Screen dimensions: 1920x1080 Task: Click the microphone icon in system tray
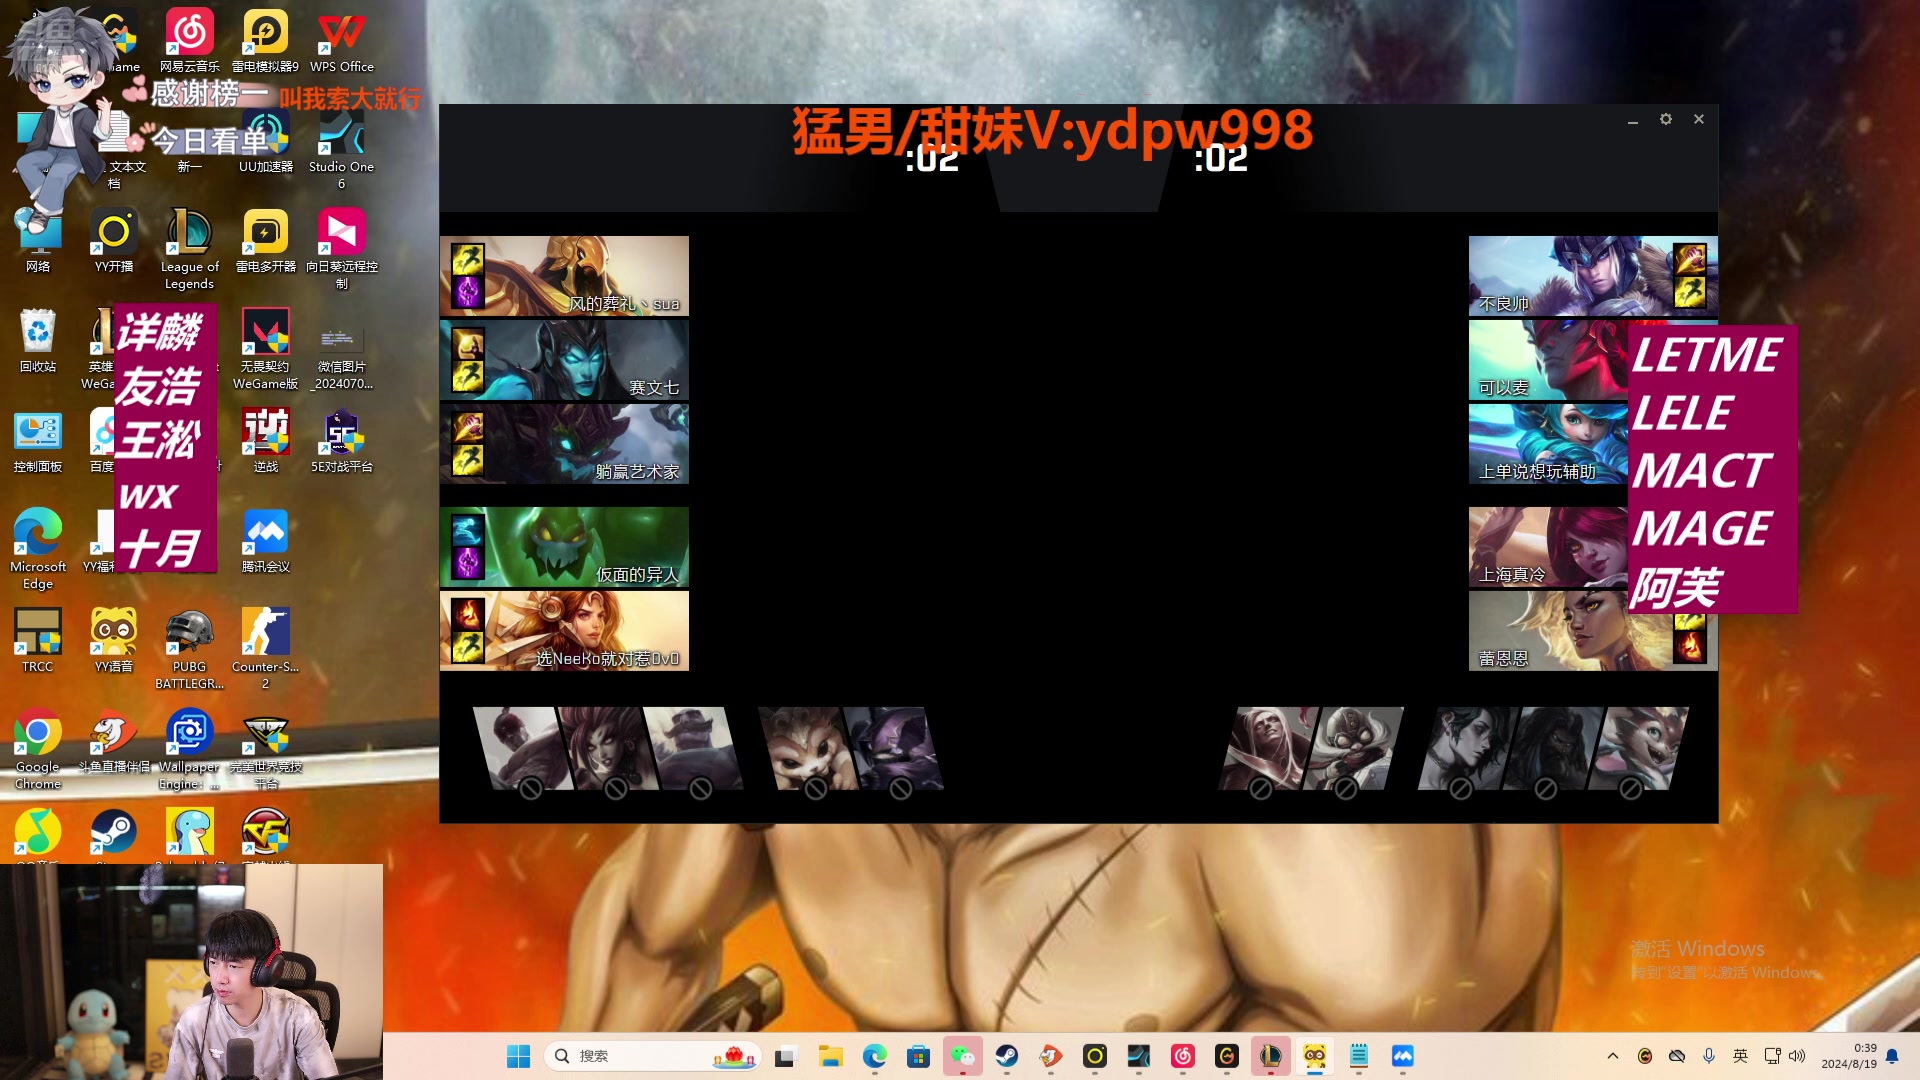pyautogui.click(x=1709, y=1056)
